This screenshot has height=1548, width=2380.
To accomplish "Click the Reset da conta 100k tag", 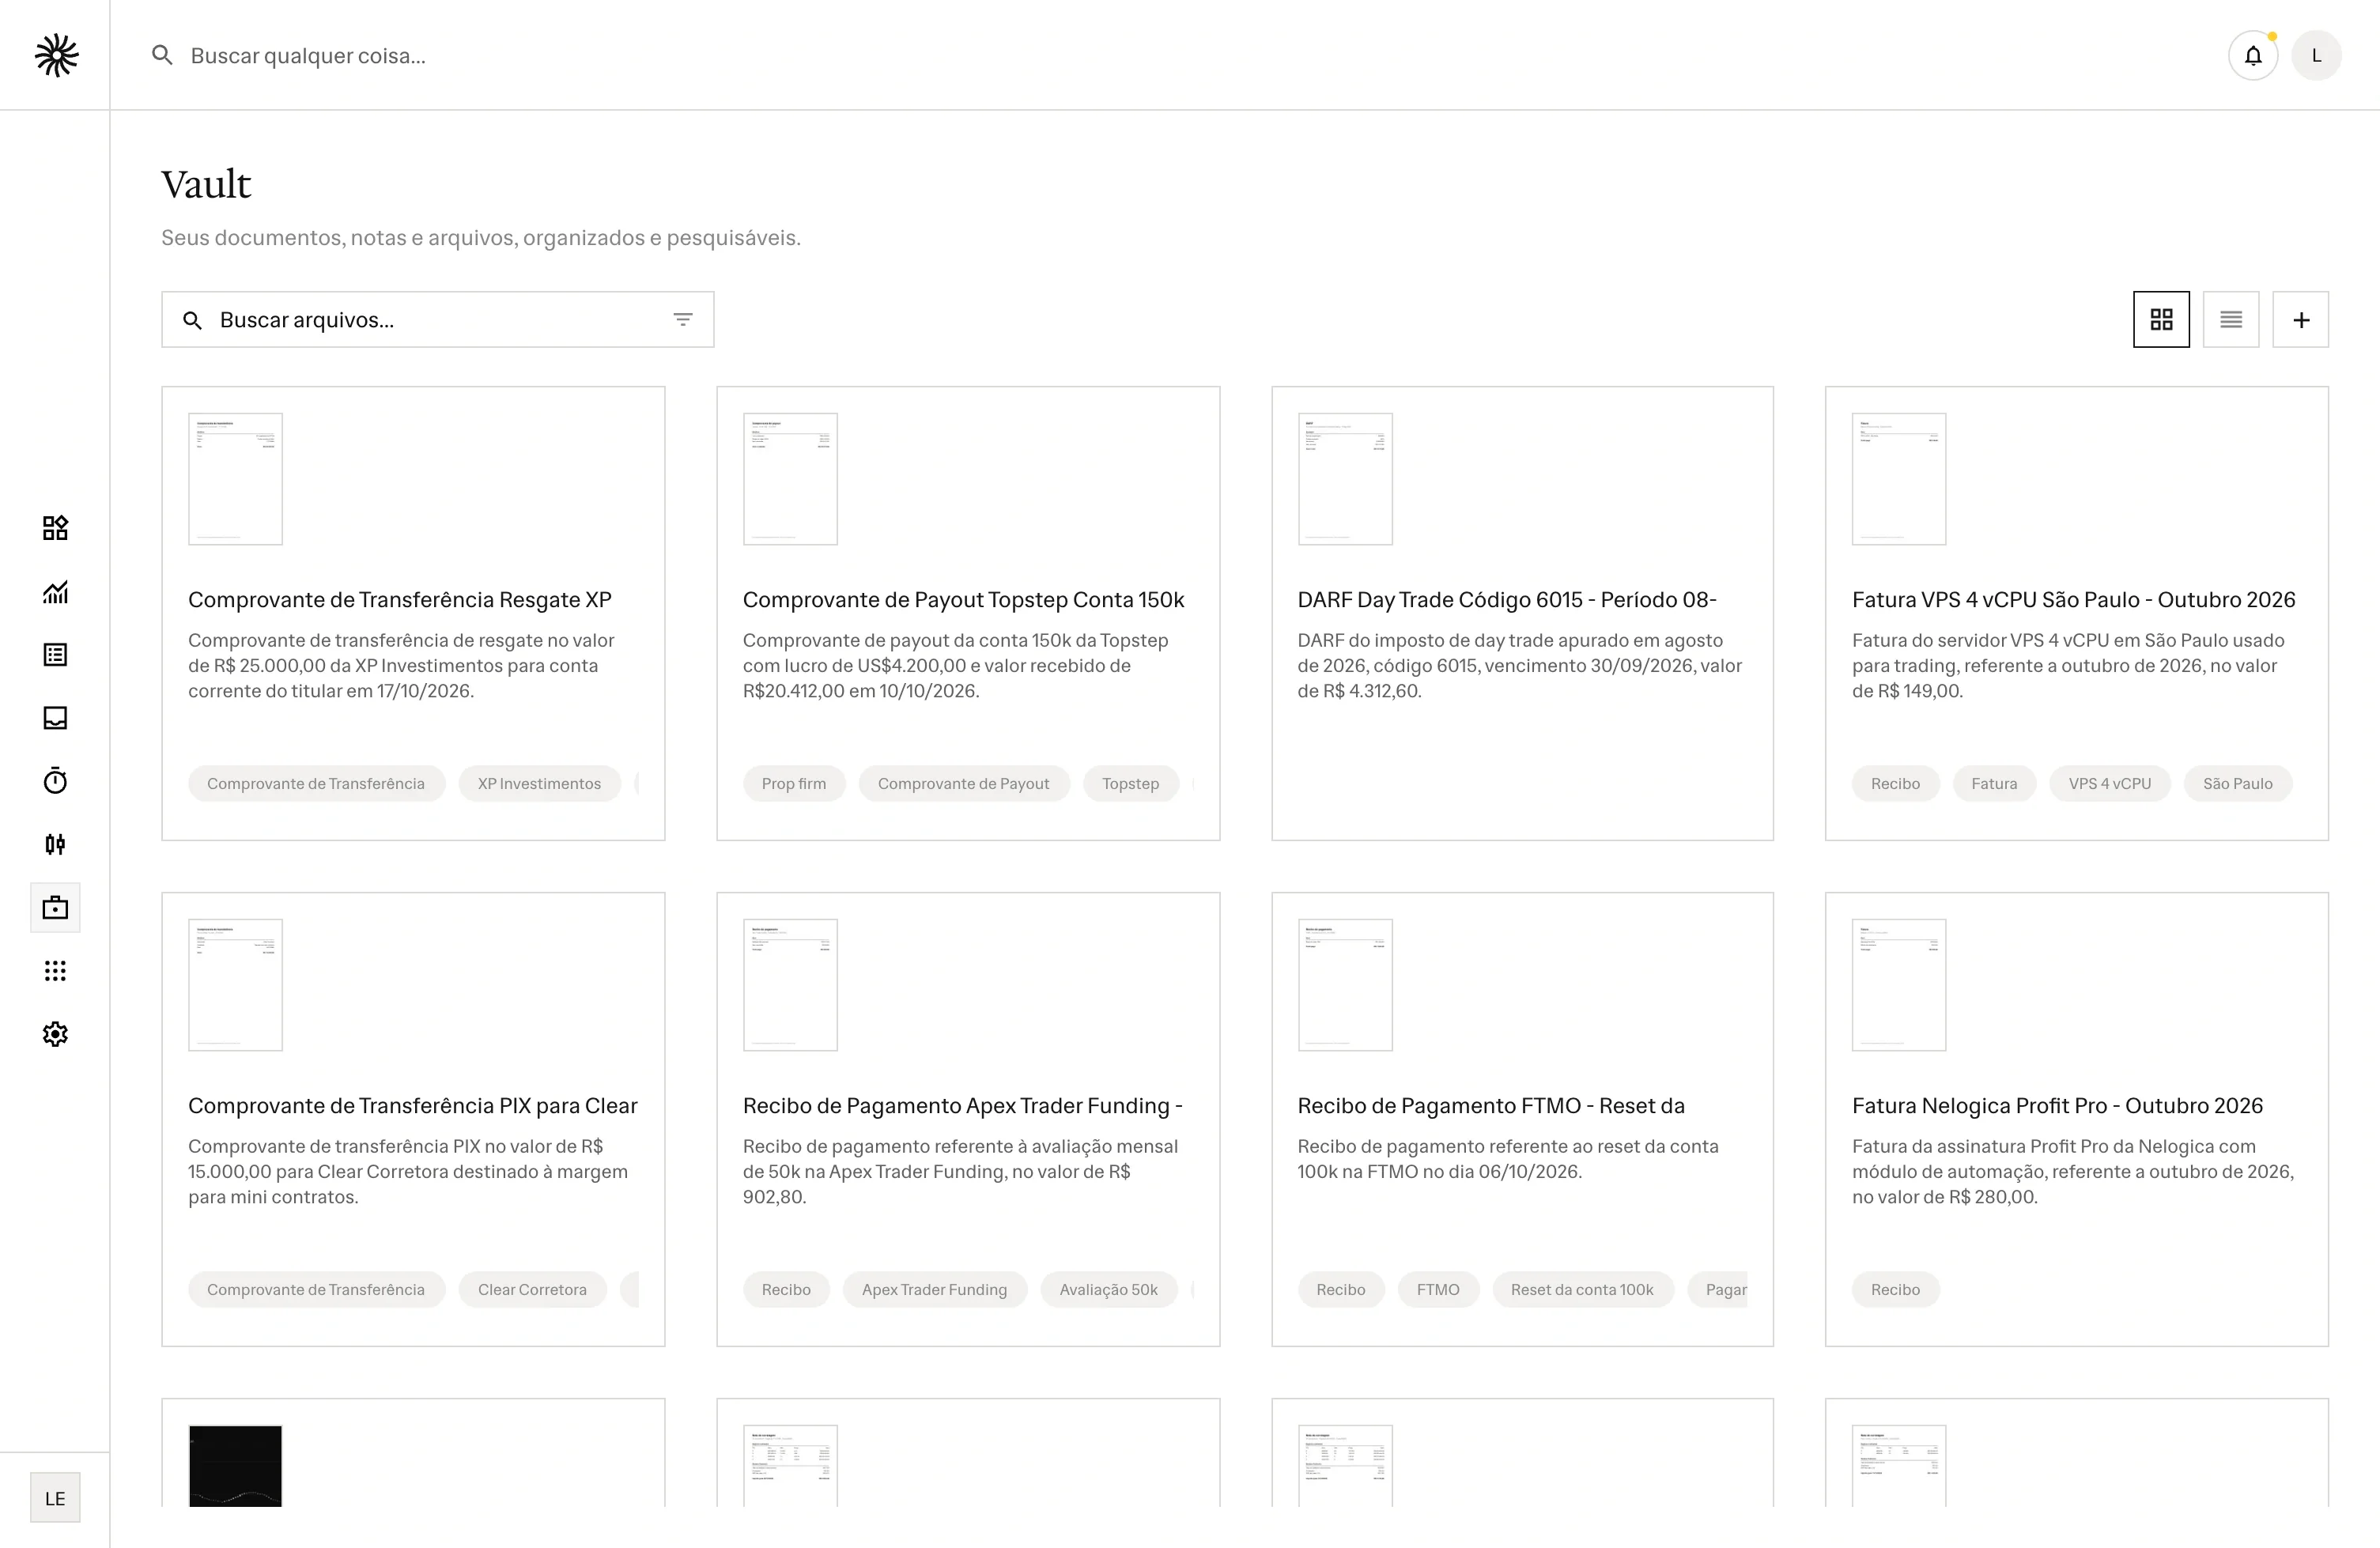I will coord(1582,1290).
